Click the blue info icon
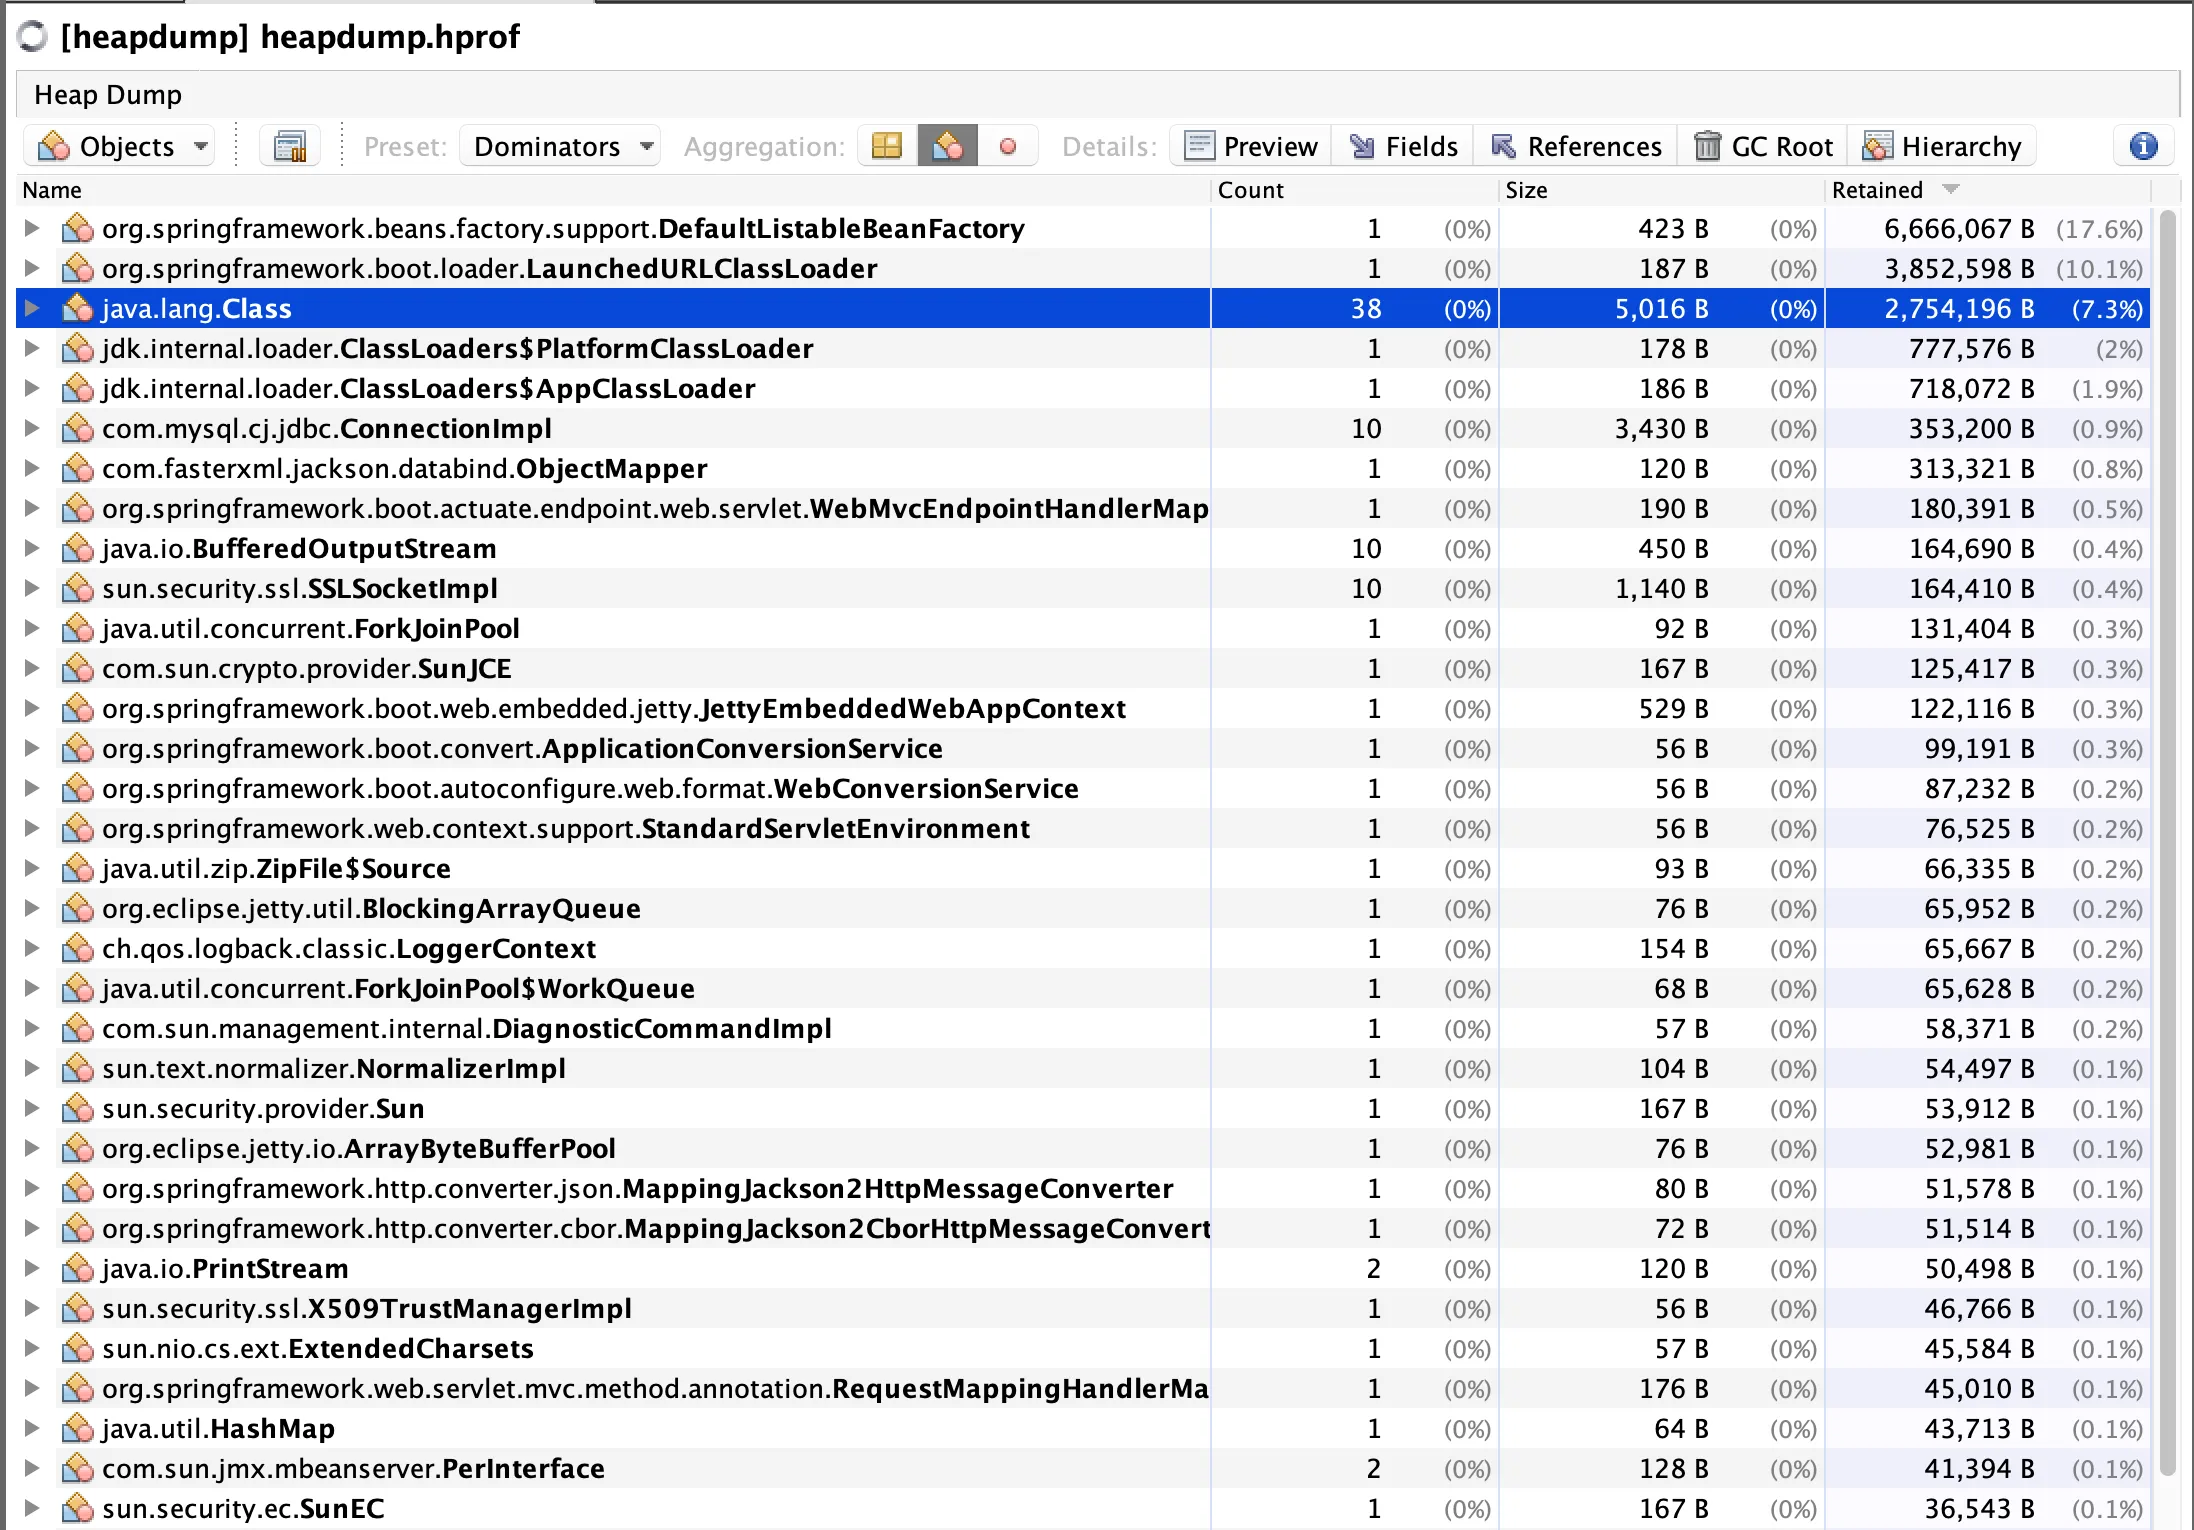 (x=2143, y=147)
